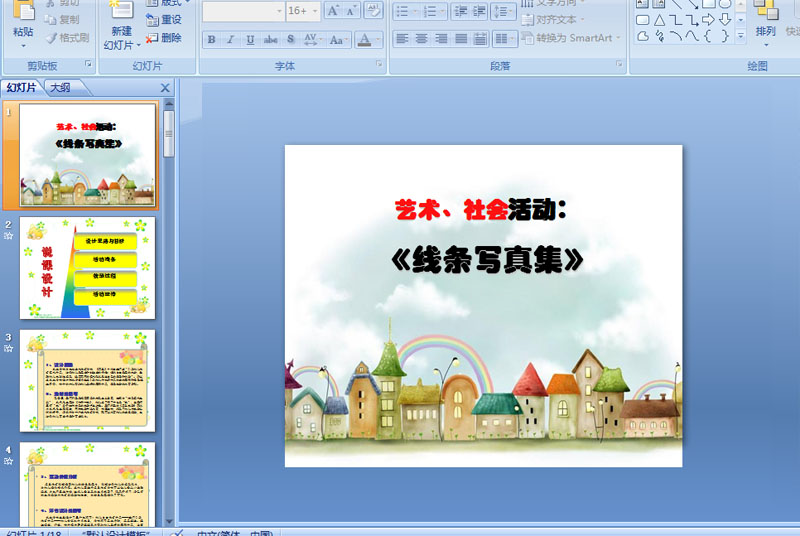Click the thumbnail pane scroll-up arrow
Viewport: 800px width, 536px height.
click(169, 104)
